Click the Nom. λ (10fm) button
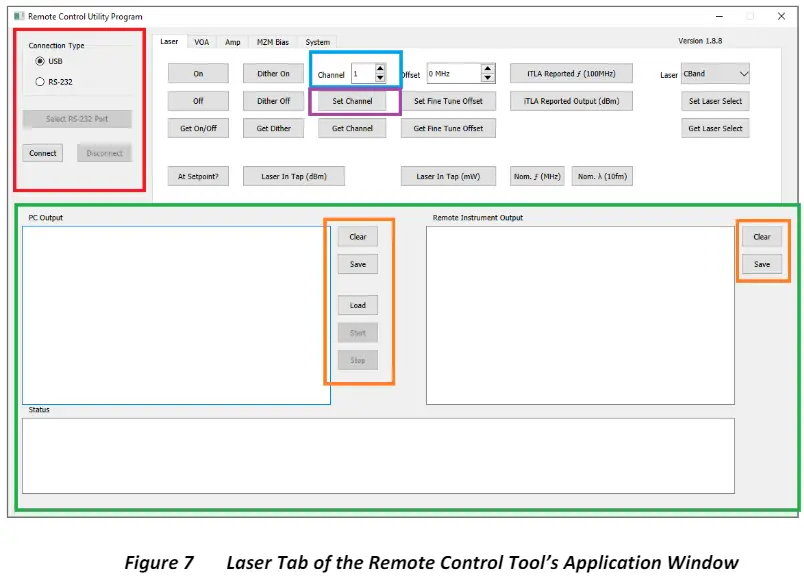 602,176
